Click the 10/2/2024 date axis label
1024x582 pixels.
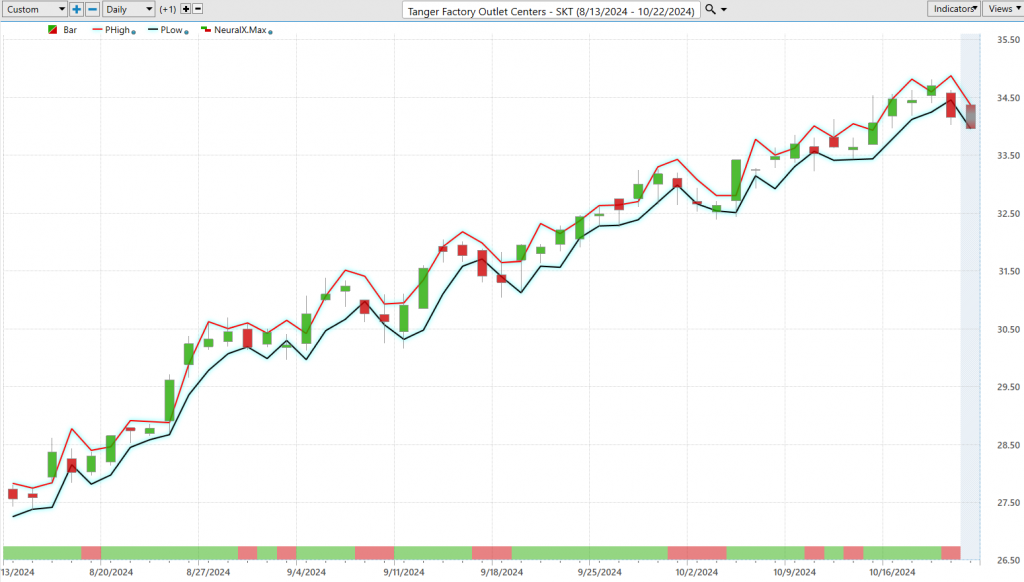tap(697, 572)
